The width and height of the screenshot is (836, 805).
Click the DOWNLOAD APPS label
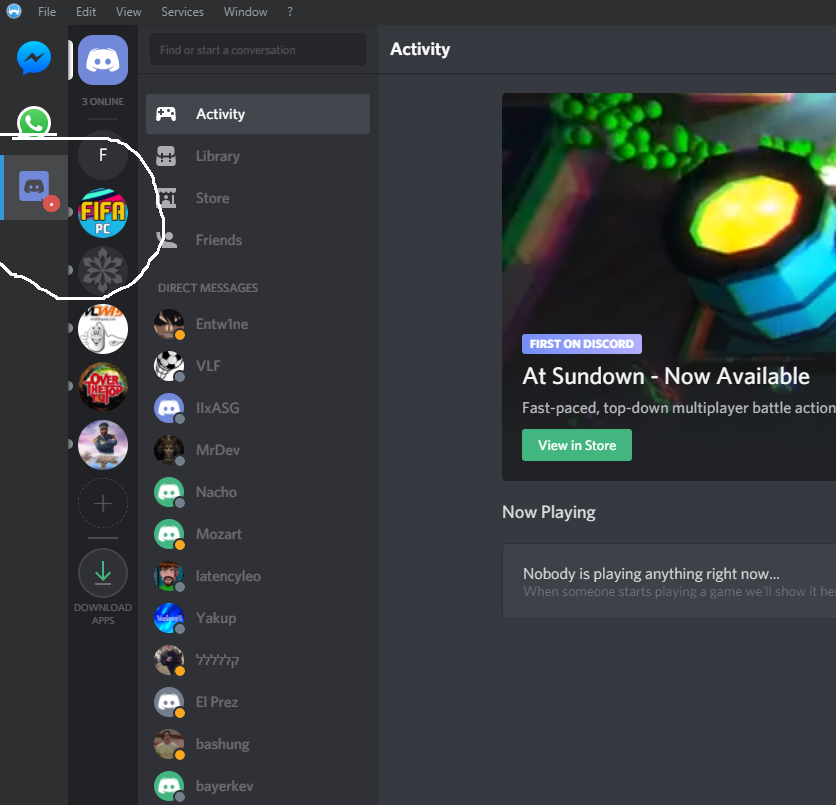pos(103,614)
